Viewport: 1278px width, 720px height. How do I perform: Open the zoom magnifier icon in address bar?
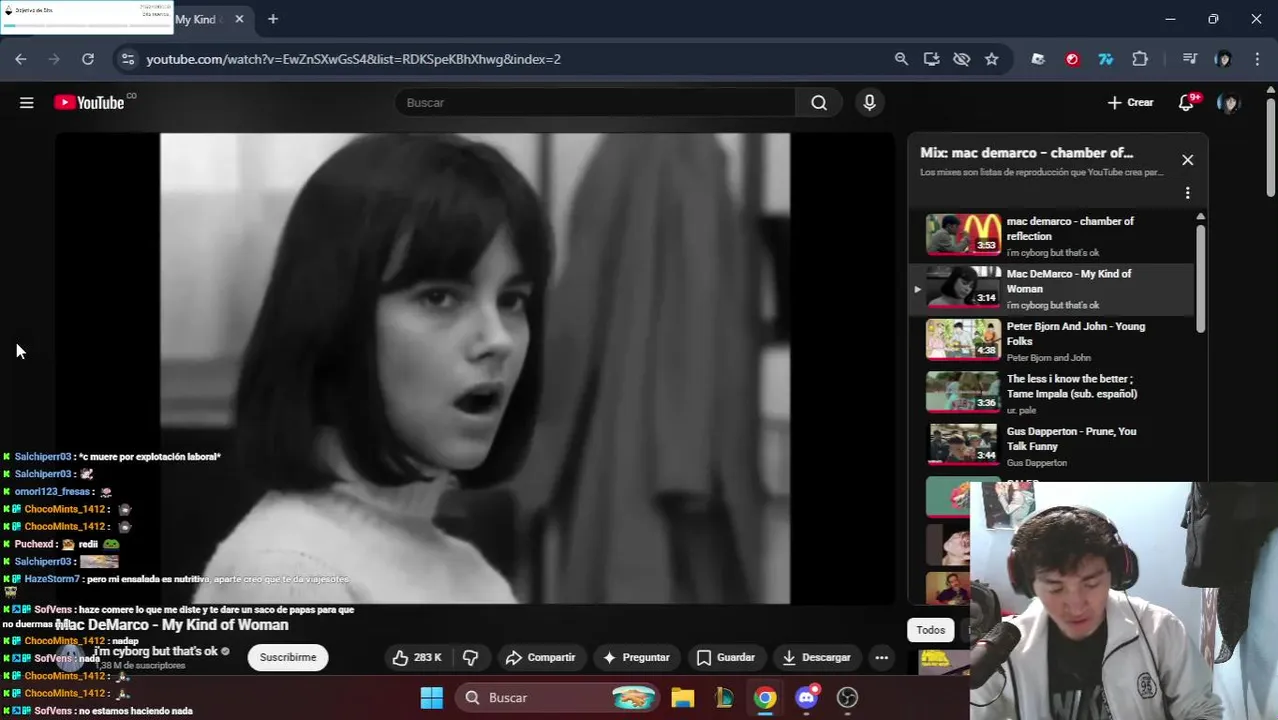coord(901,59)
